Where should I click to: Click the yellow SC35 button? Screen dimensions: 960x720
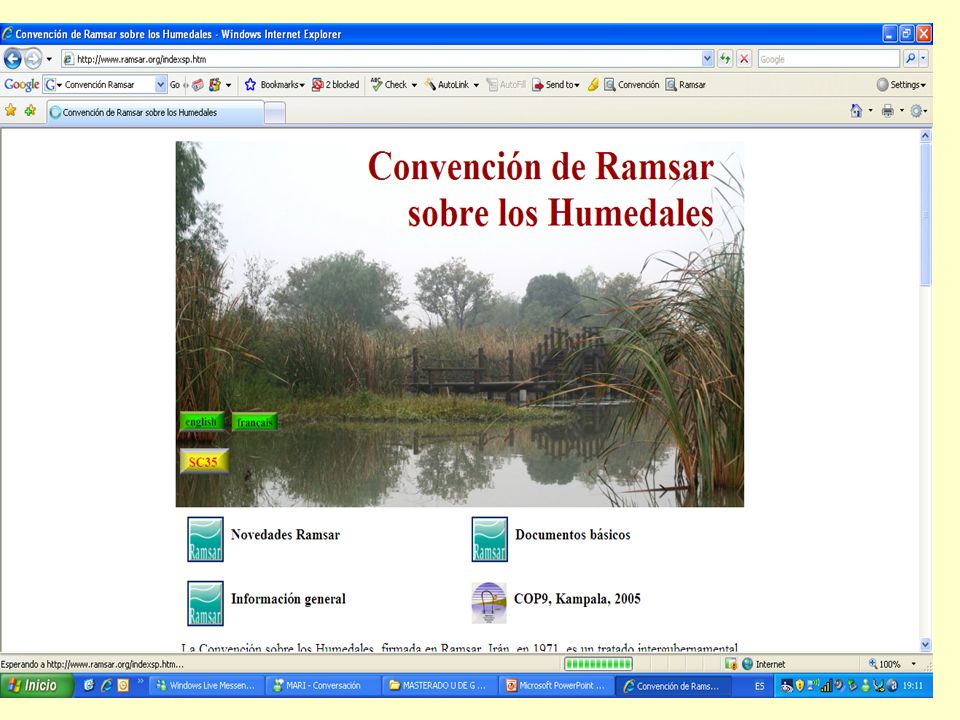(x=204, y=461)
